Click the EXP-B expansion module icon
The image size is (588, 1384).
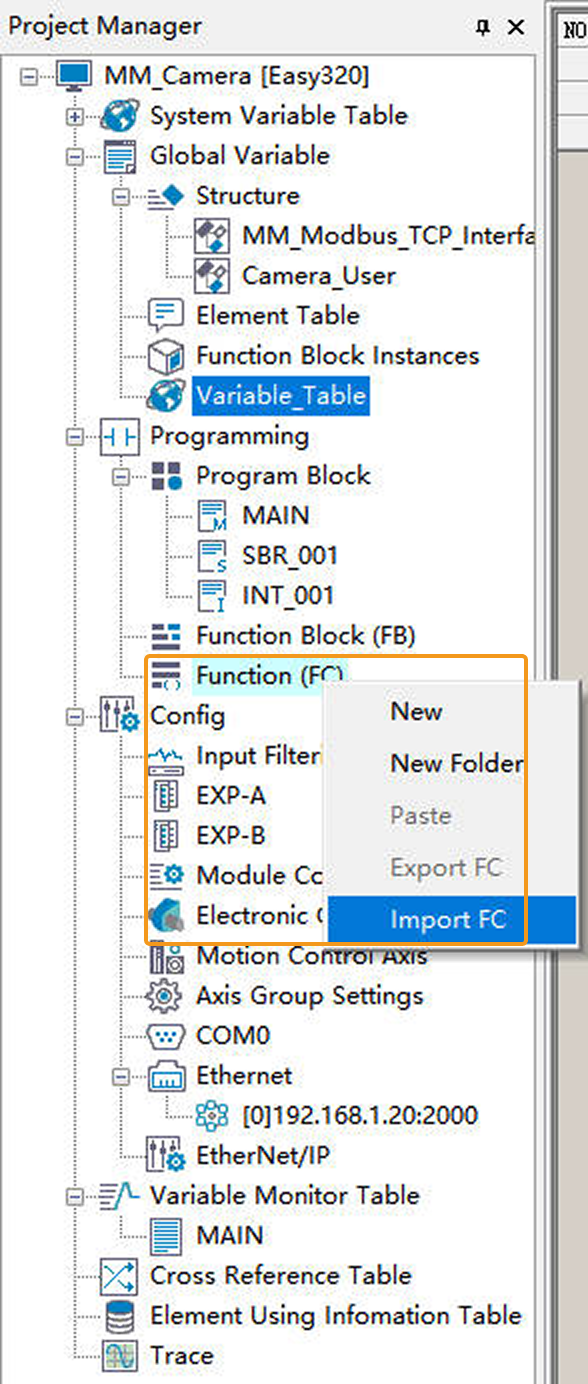coord(166,836)
